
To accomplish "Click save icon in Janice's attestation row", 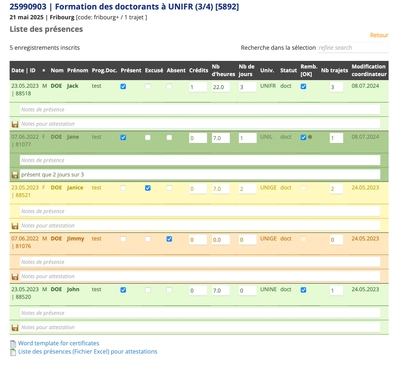I will tap(15, 226).
